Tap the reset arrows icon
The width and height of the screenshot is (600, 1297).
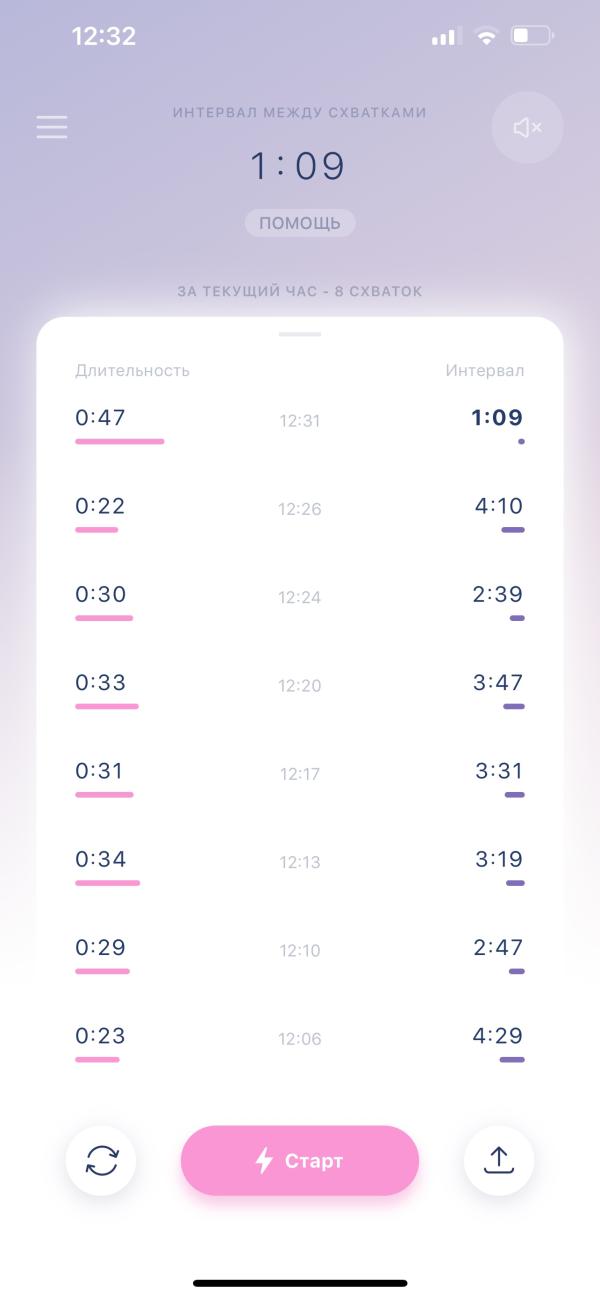pyautogui.click(x=101, y=1161)
